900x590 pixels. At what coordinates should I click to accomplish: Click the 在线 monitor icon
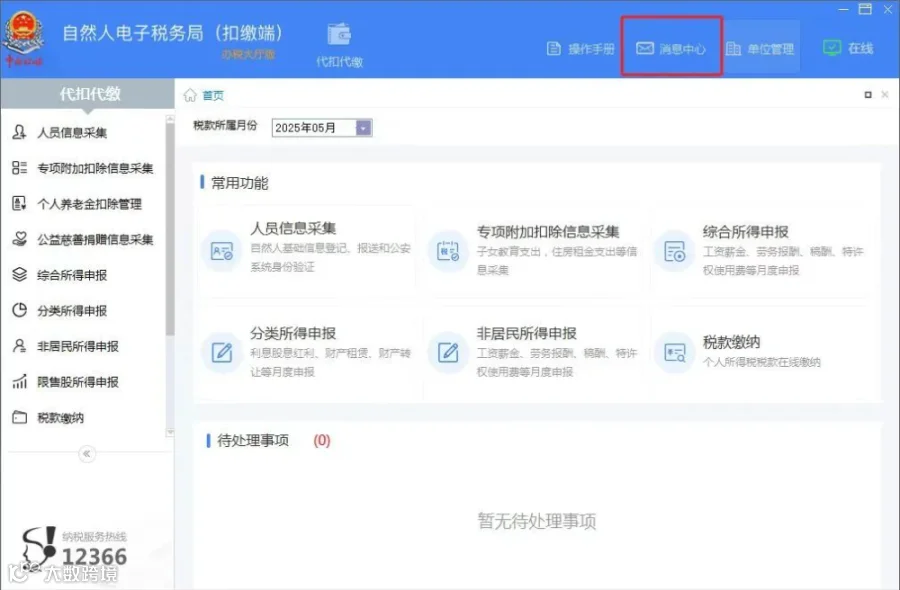pyautogui.click(x=832, y=48)
